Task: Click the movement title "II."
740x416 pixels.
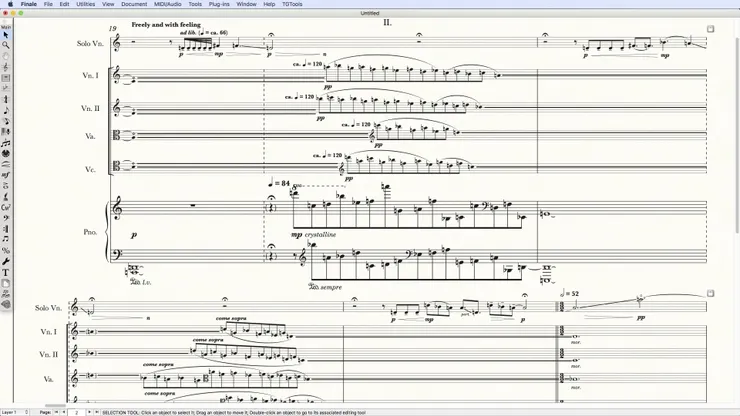Action: [387, 22]
